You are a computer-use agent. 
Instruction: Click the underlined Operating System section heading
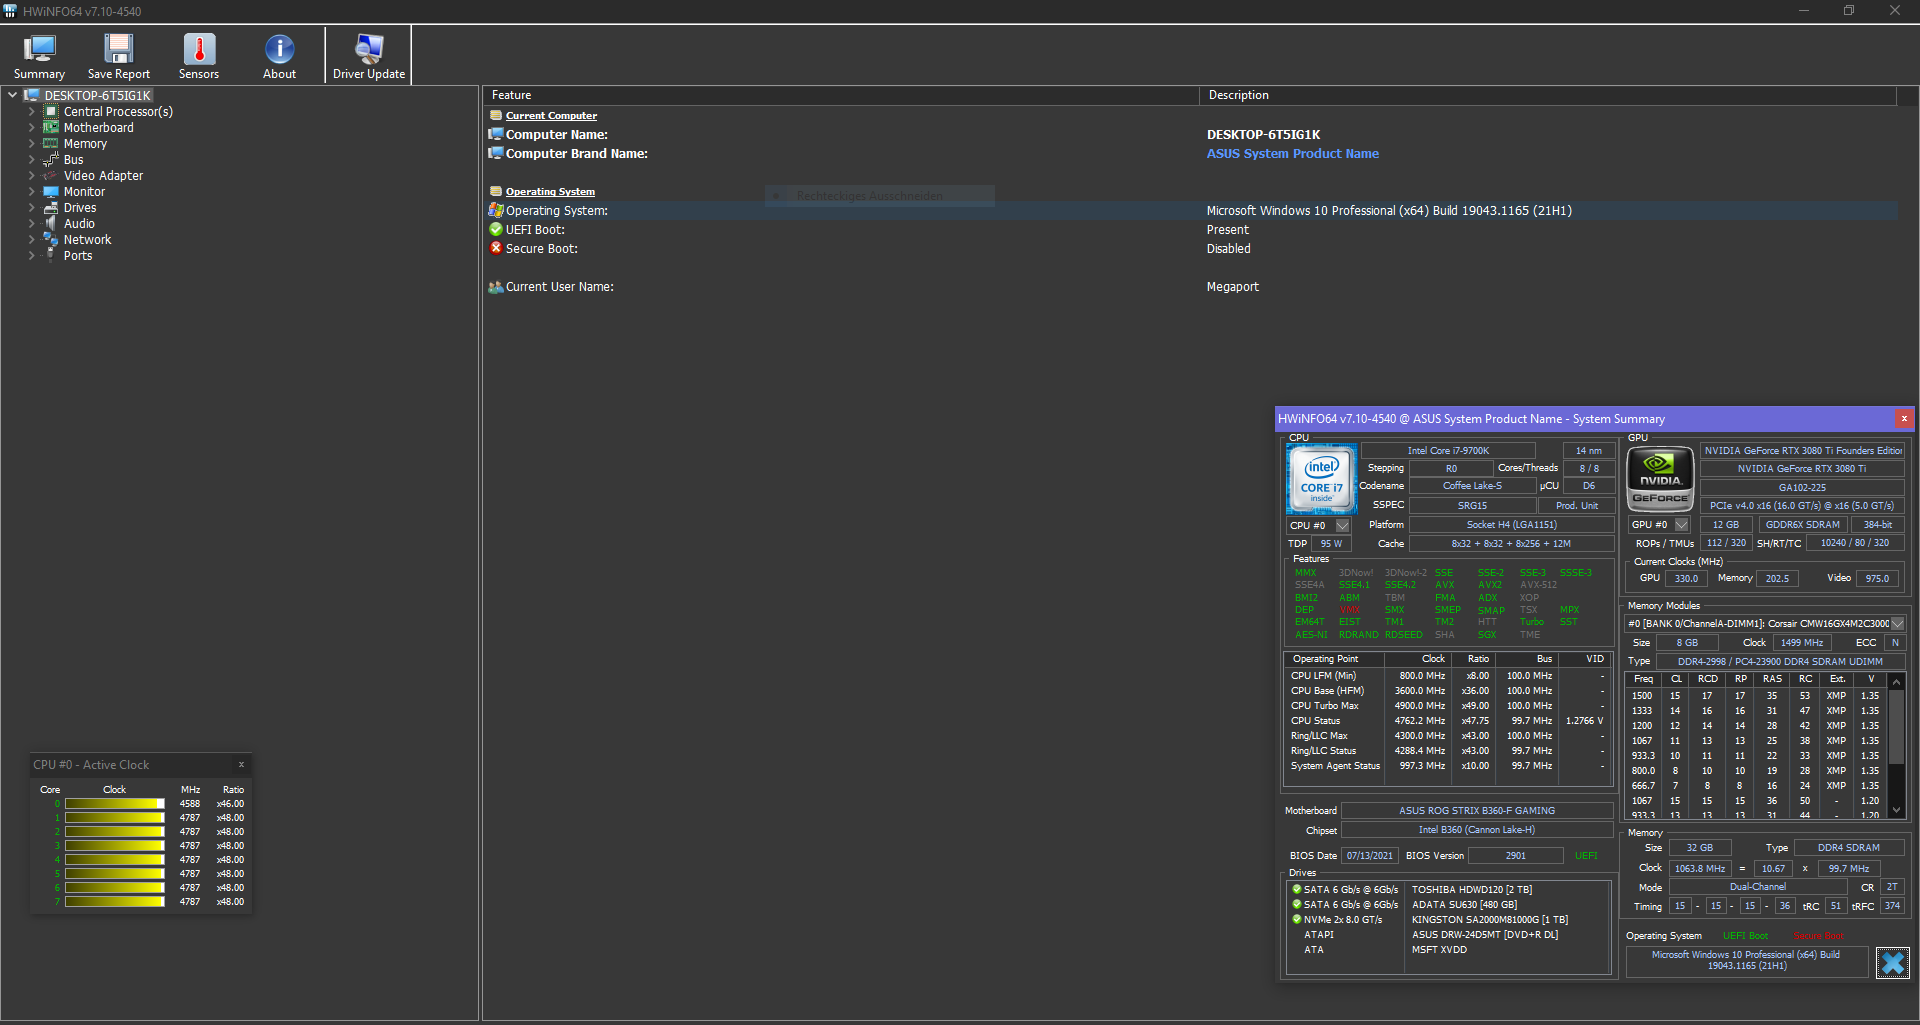(550, 191)
